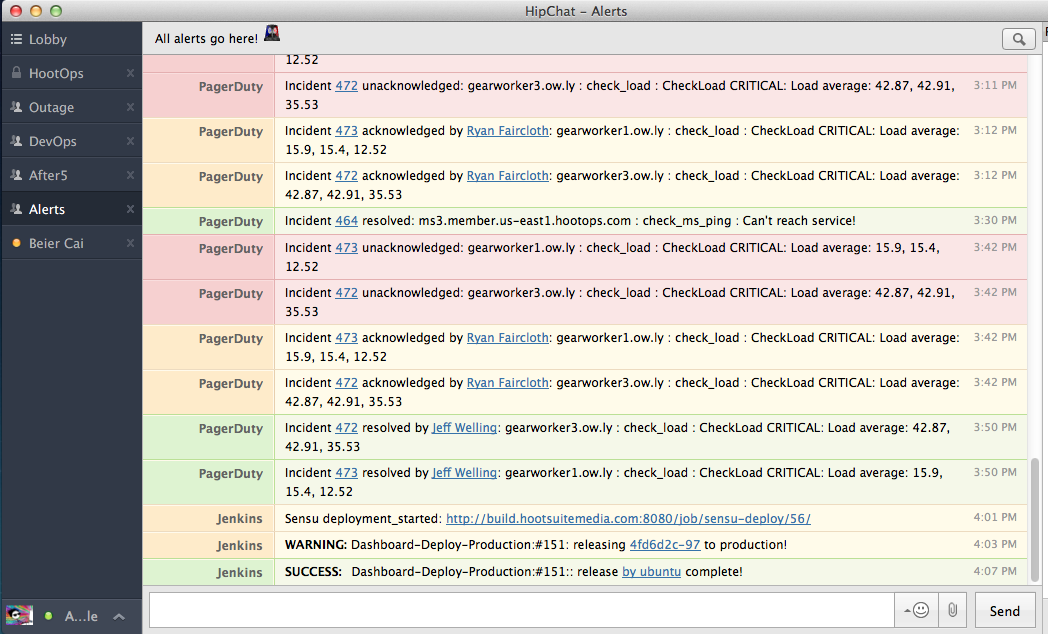Click the user avatar at bottom left
This screenshot has width=1048, height=634.
point(19,615)
